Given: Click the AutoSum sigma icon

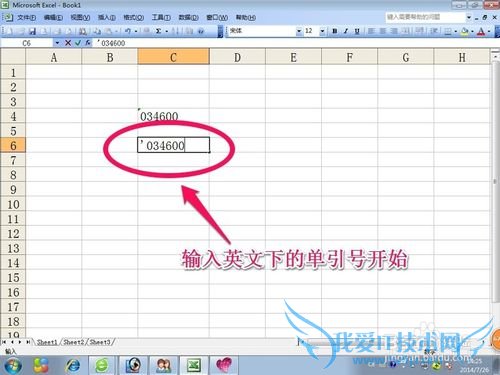Looking at the screenshot, I should tap(158, 31).
